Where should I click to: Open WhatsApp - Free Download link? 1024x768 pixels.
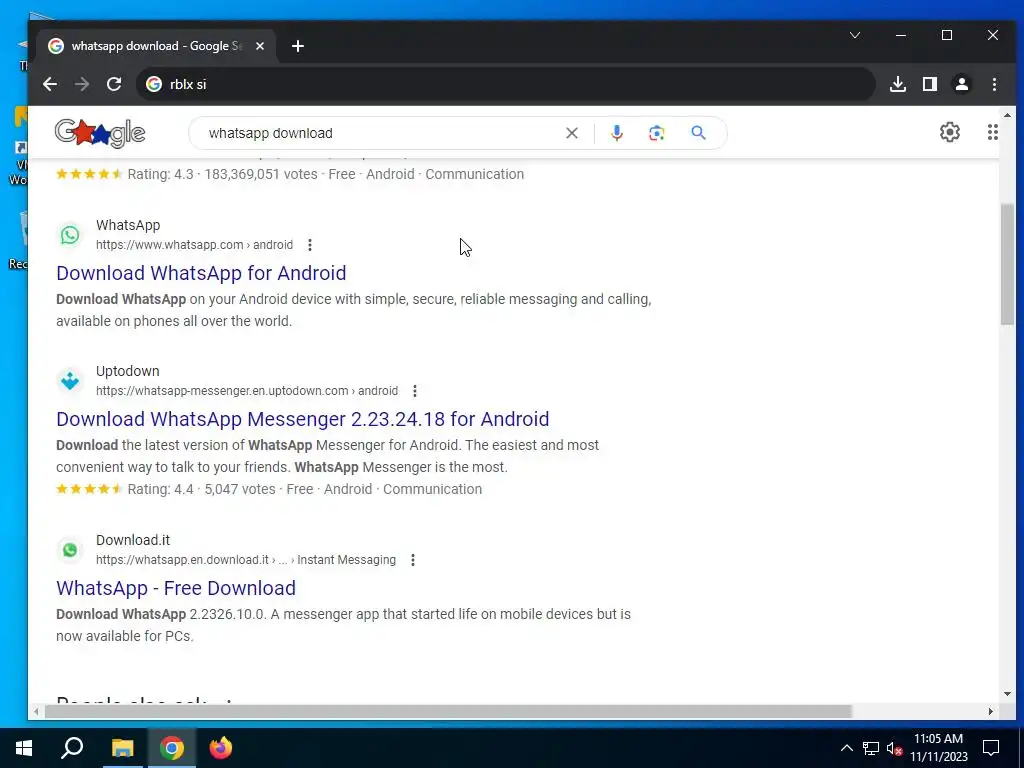176,588
